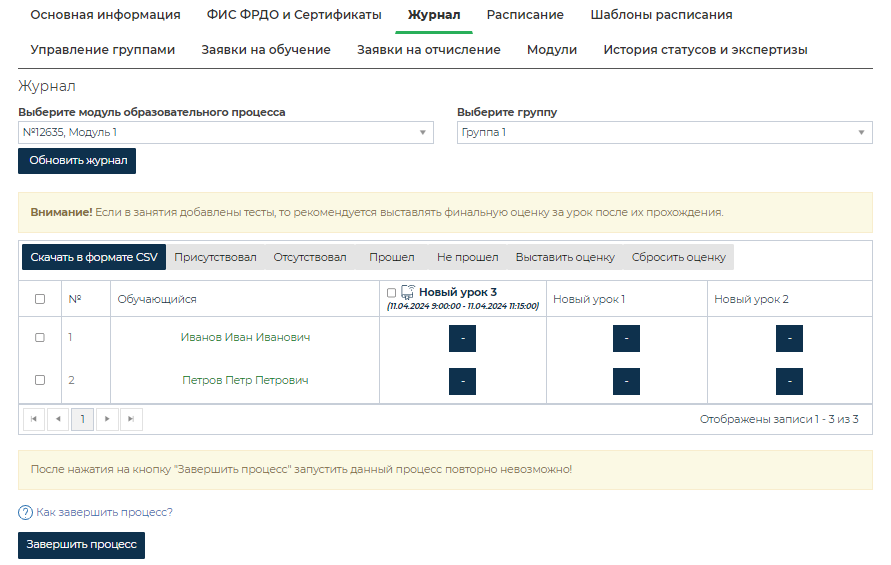The width and height of the screenshot is (891, 565).
Task: Click online lesson icon beside Новый урок 3
Action: click(x=408, y=292)
